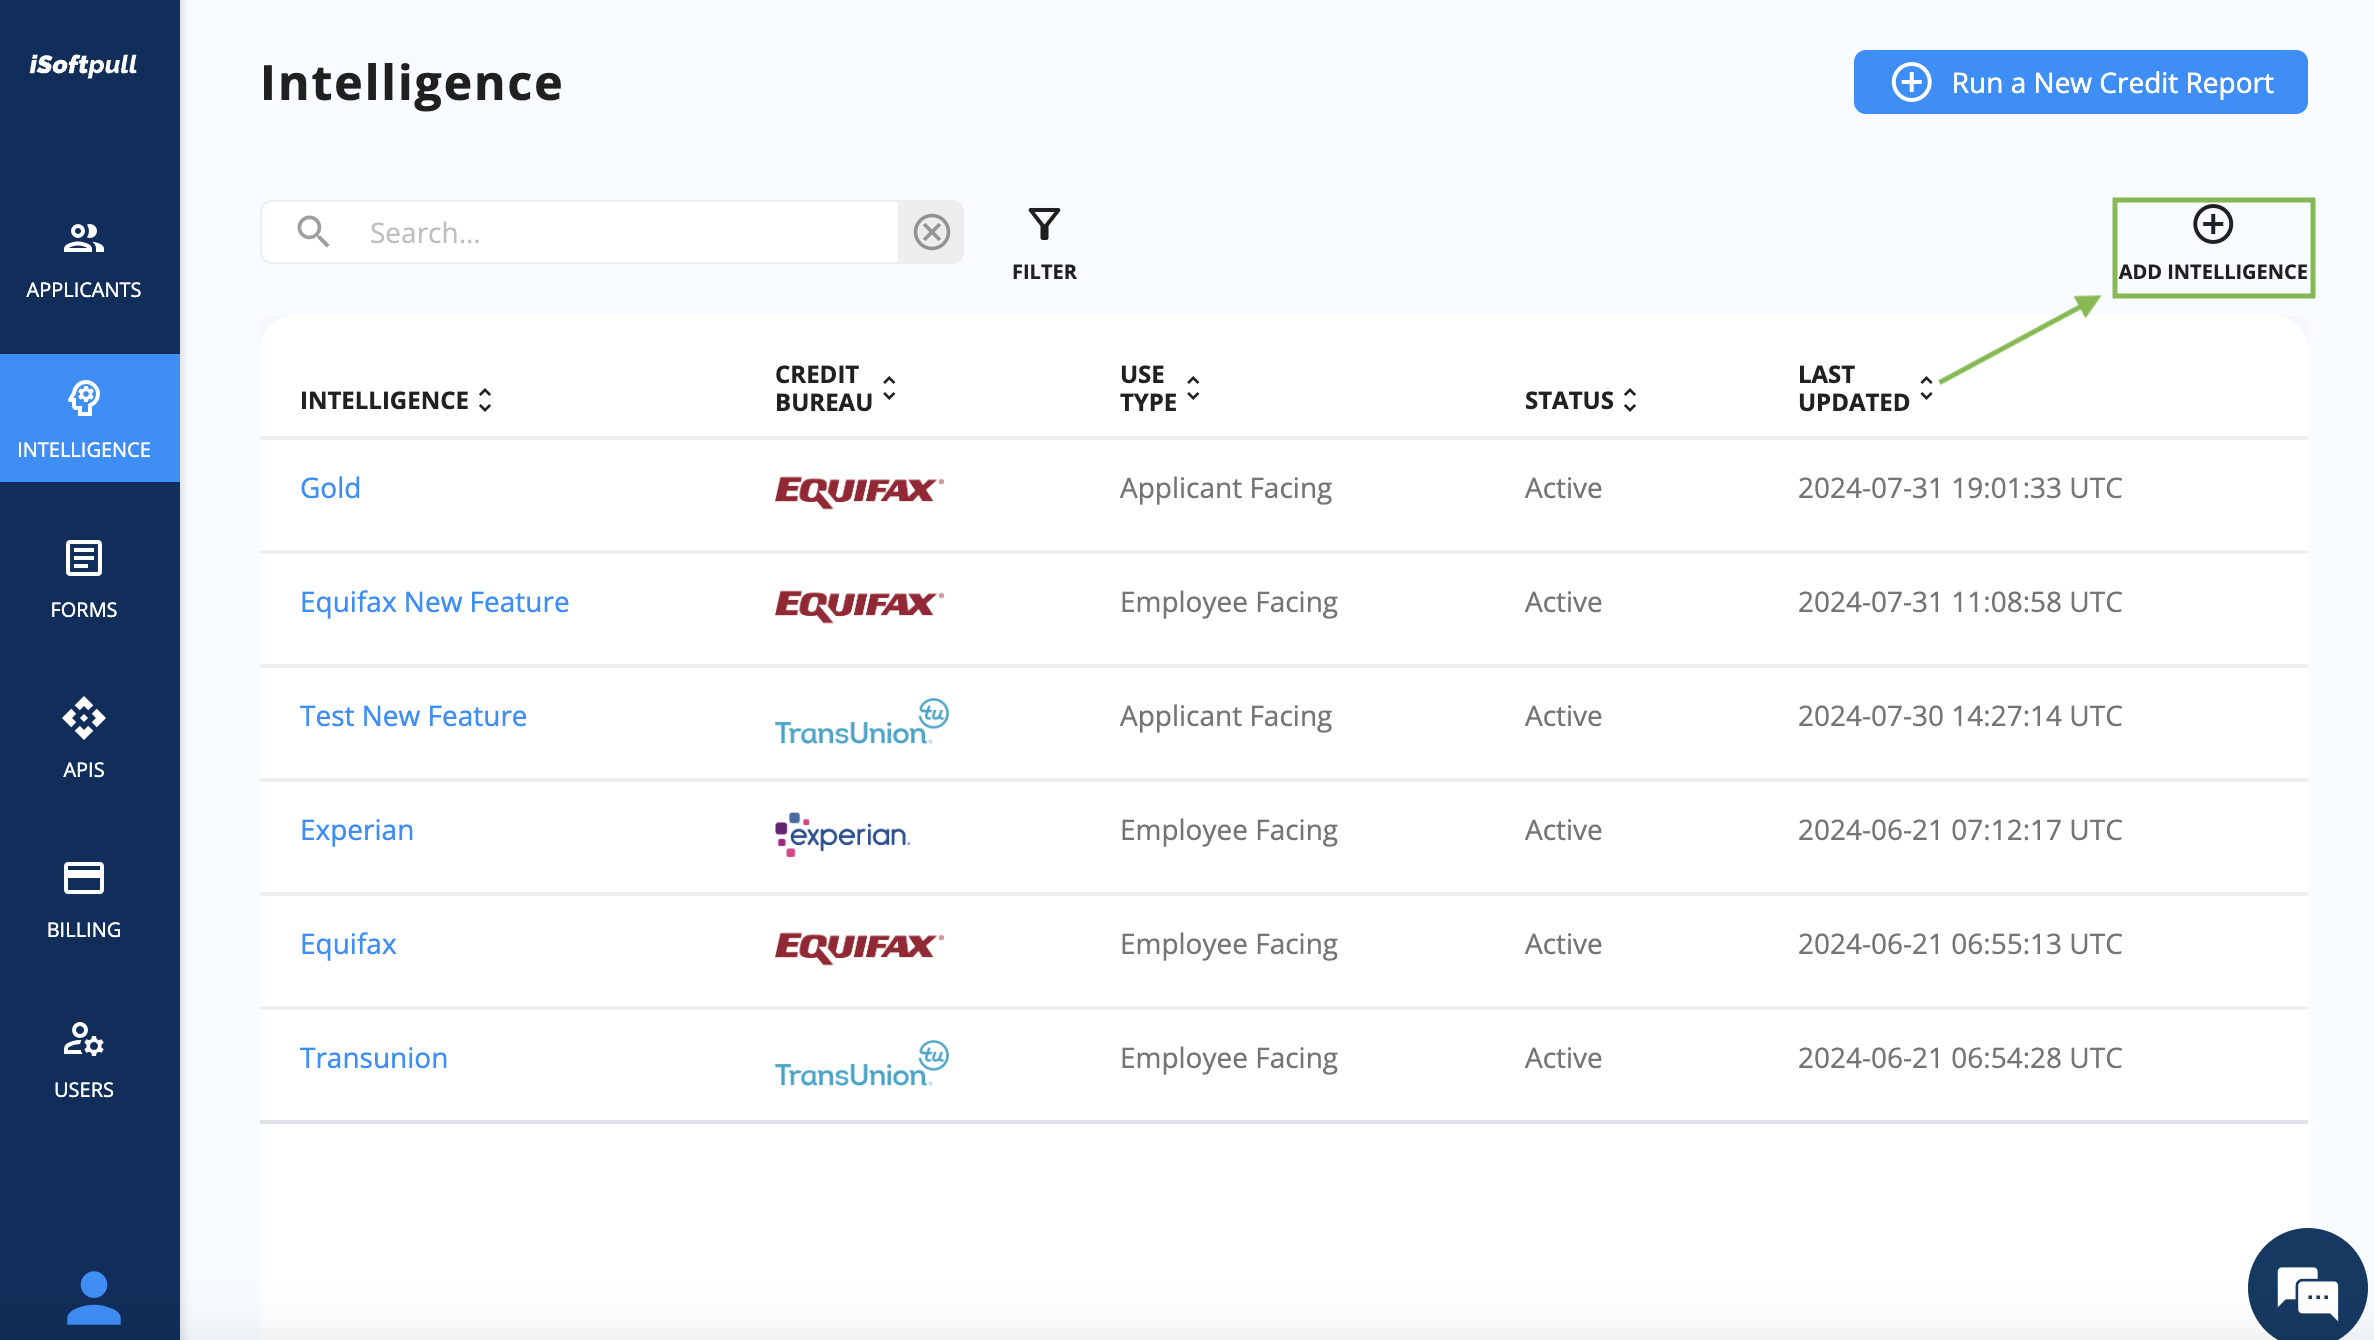Click Run a New Credit Report

click(2080, 82)
